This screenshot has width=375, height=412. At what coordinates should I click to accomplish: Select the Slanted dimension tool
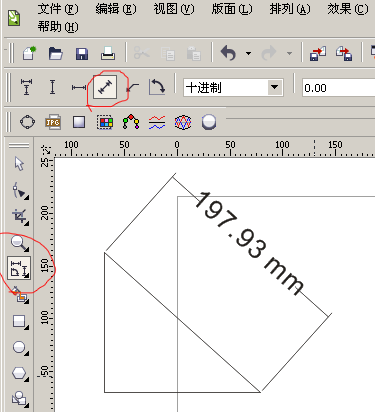point(105,87)
